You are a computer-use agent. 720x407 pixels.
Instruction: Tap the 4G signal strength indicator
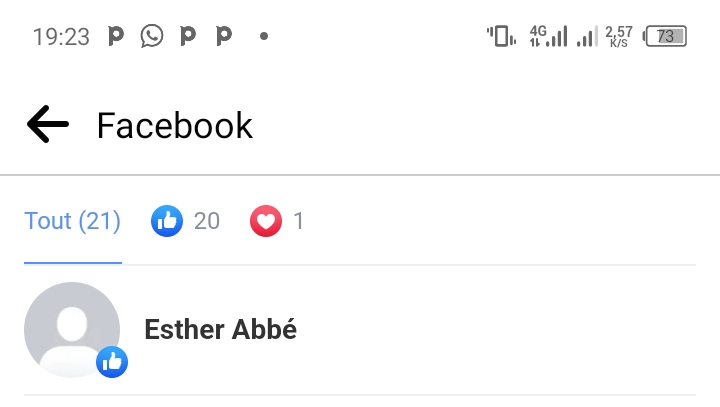pyautogui.click(x=548, y=36)
